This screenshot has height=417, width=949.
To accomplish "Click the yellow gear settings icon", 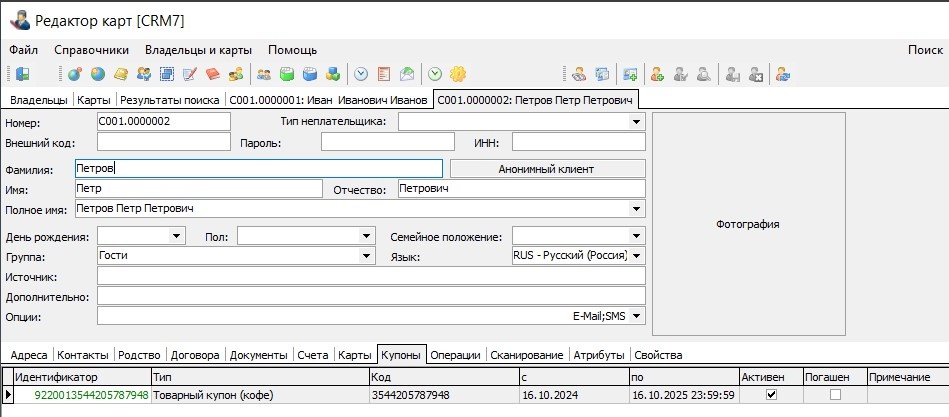I will (458, 74).
